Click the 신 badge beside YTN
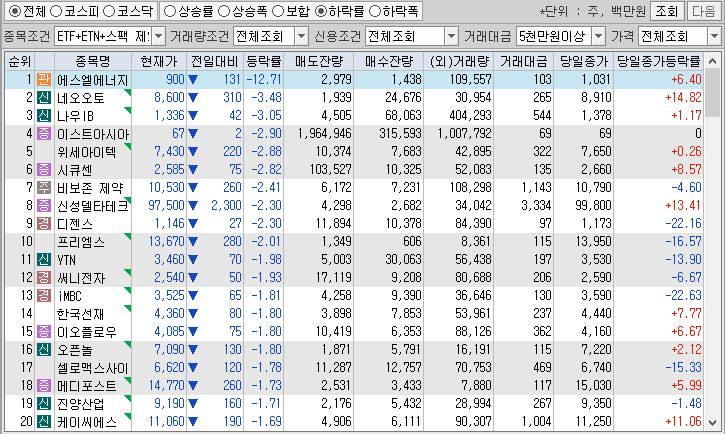Viewport: 725px width, 434px height. (44, 259)
